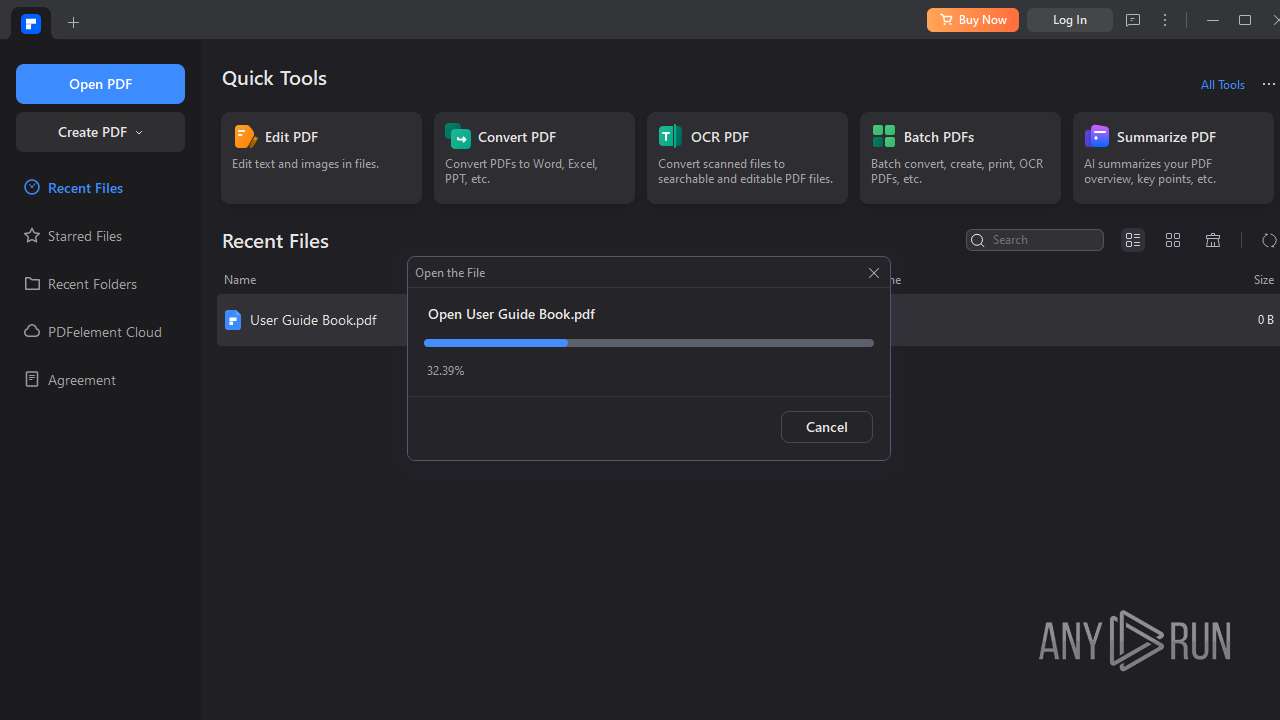
Task: Click the Size column header
Action: point(1264,280)
